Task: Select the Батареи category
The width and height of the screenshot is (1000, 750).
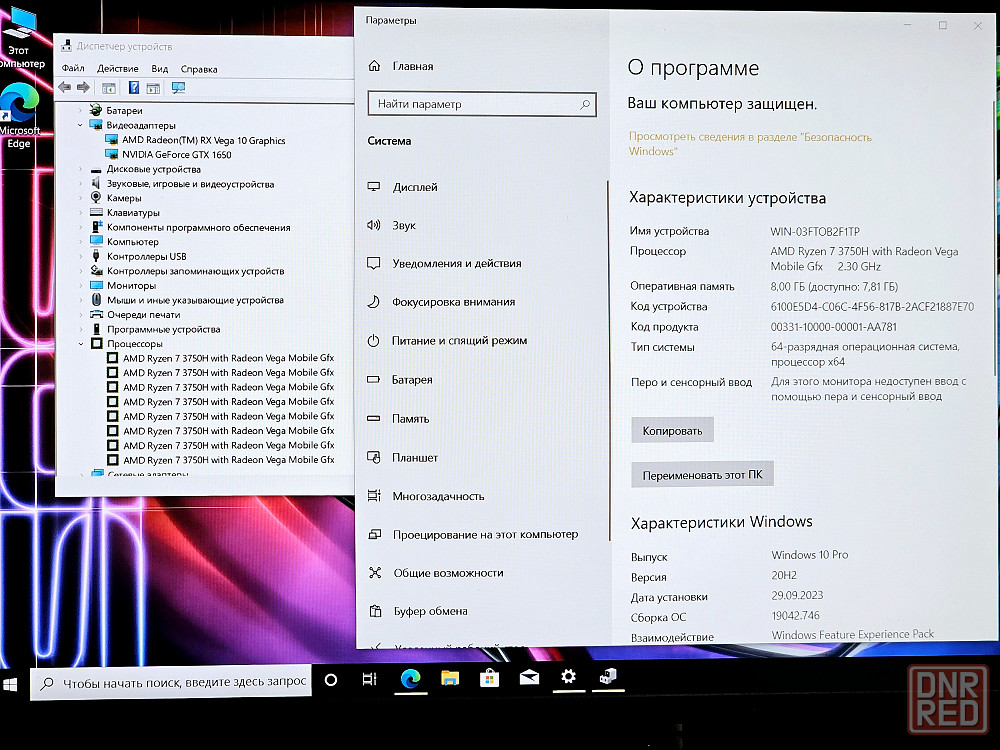Action: [x=124, y=111]
